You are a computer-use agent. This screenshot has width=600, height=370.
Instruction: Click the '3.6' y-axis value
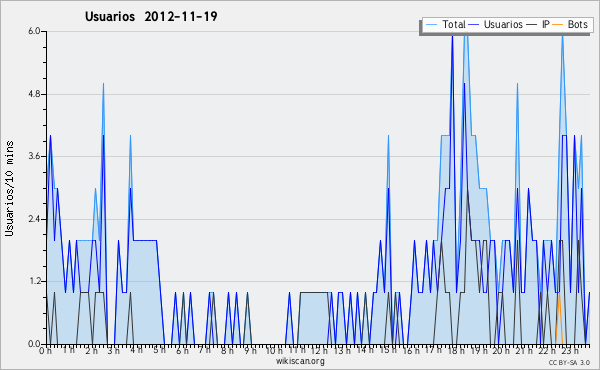[34, 156]
